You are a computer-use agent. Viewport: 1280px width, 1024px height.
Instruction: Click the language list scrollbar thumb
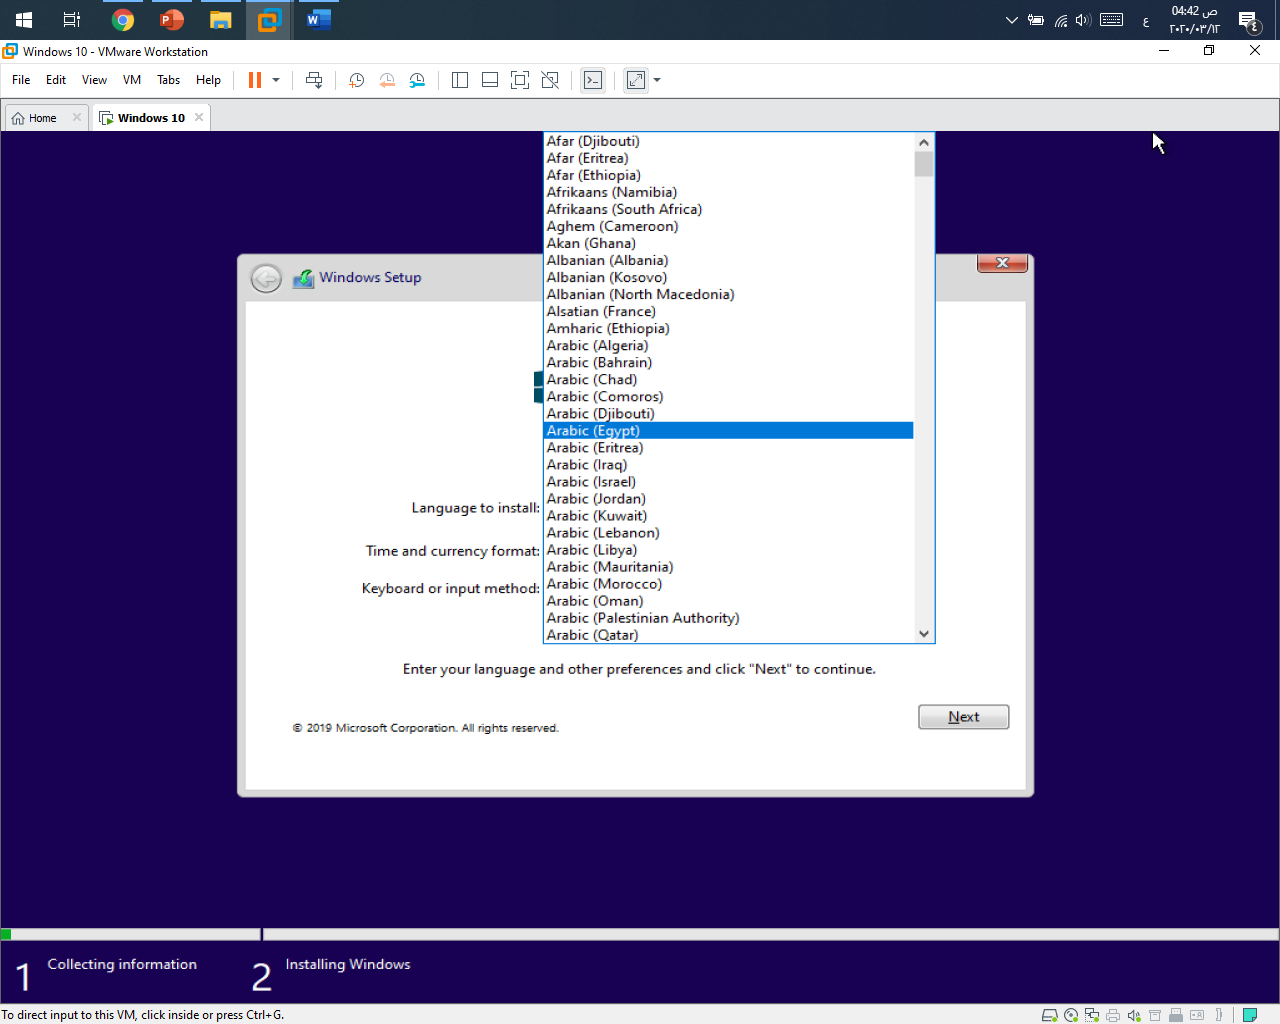tap(924, 163)
